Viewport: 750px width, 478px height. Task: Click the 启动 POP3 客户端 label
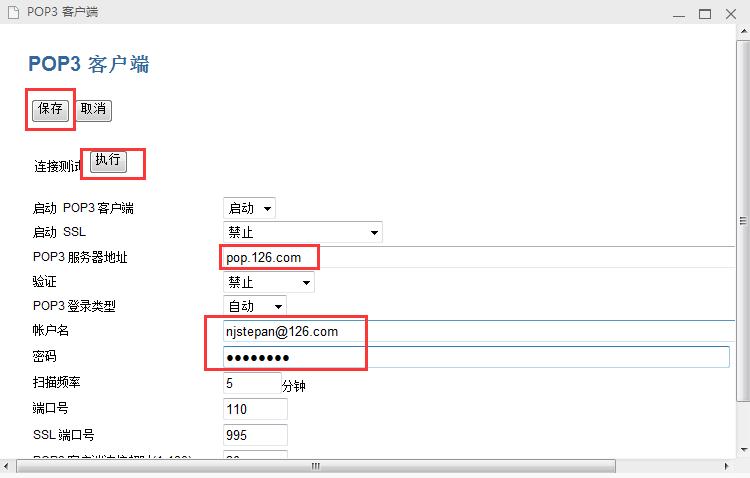tap(83, 208)
